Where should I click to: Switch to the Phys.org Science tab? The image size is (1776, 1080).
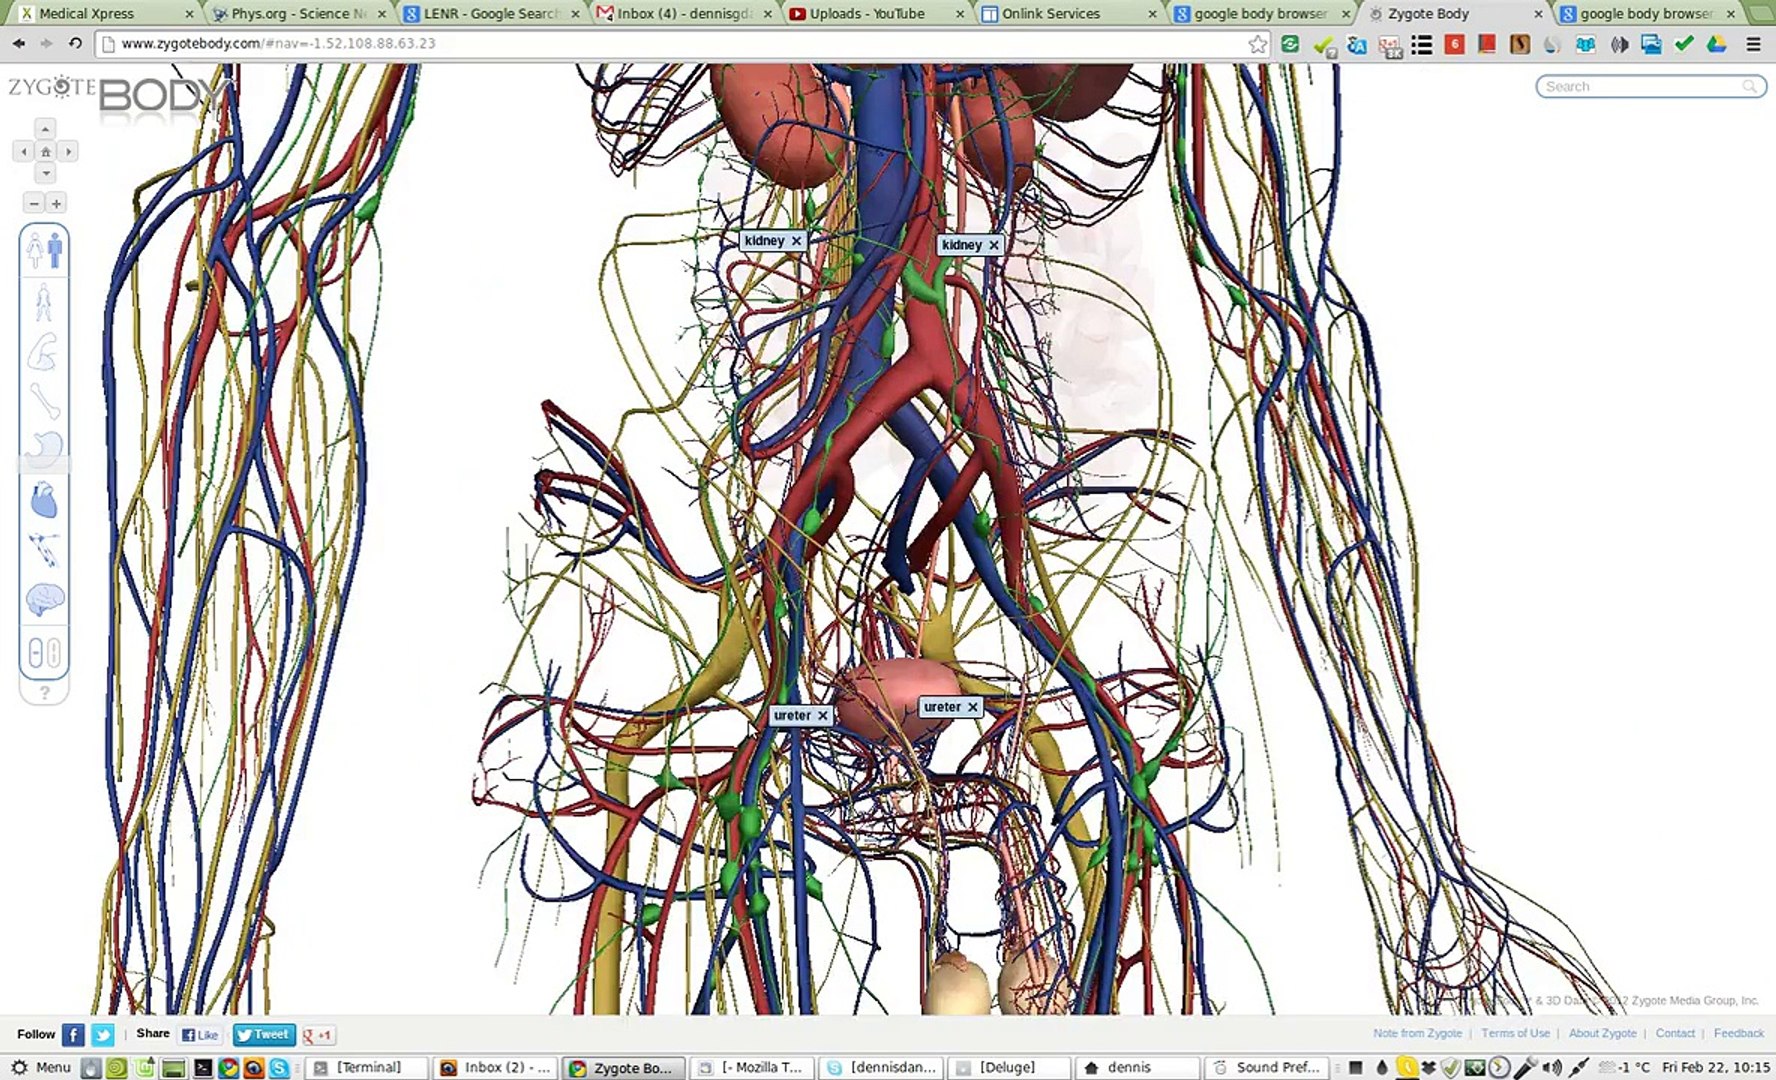[298, 13]
